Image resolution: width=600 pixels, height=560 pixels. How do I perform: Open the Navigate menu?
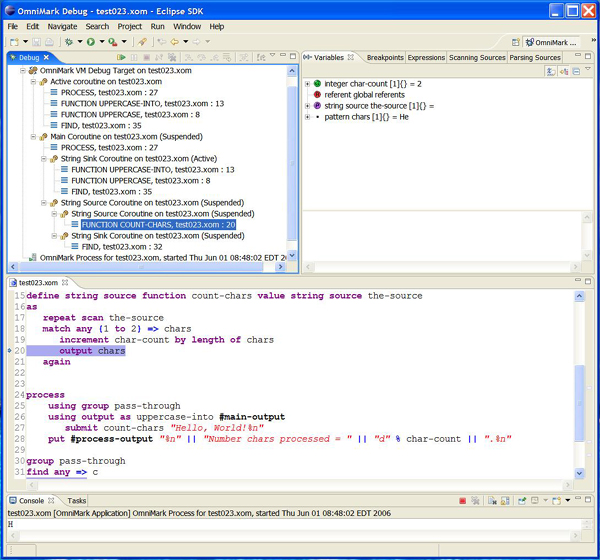62,26
